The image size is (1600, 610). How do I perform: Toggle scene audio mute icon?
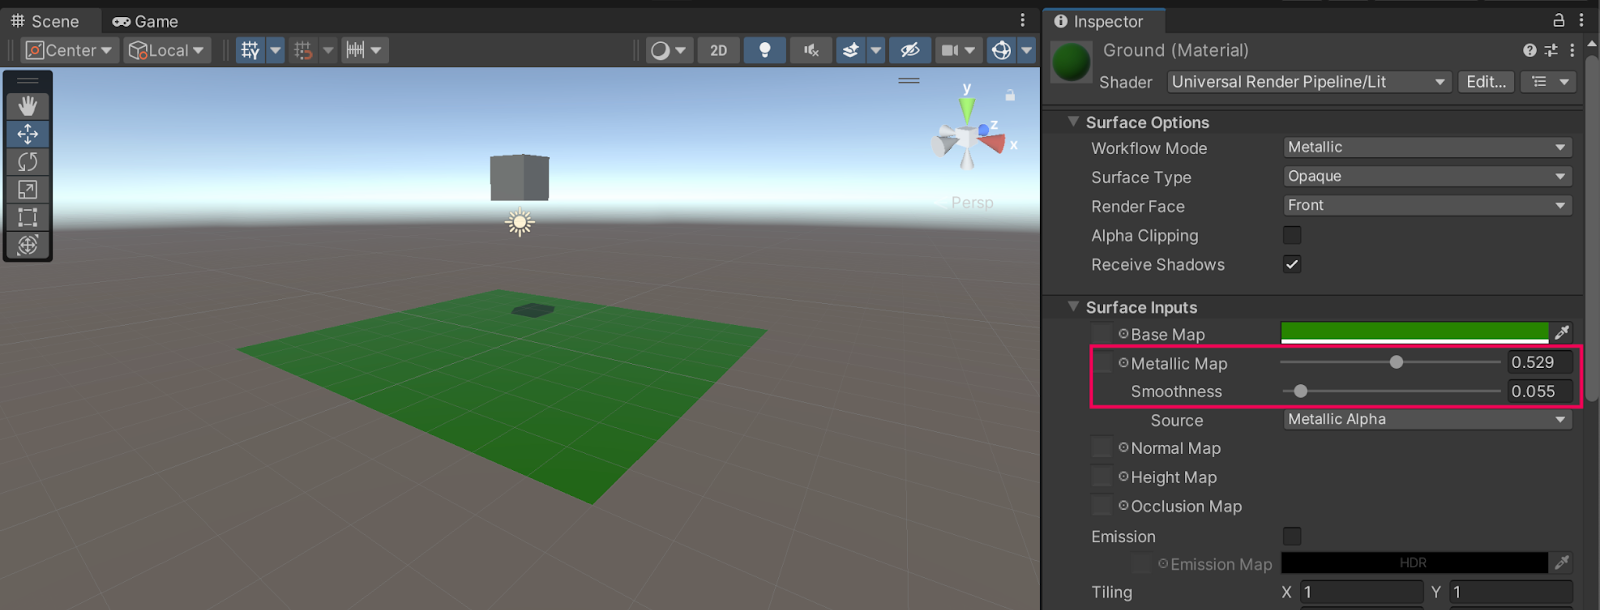(810, 50)
